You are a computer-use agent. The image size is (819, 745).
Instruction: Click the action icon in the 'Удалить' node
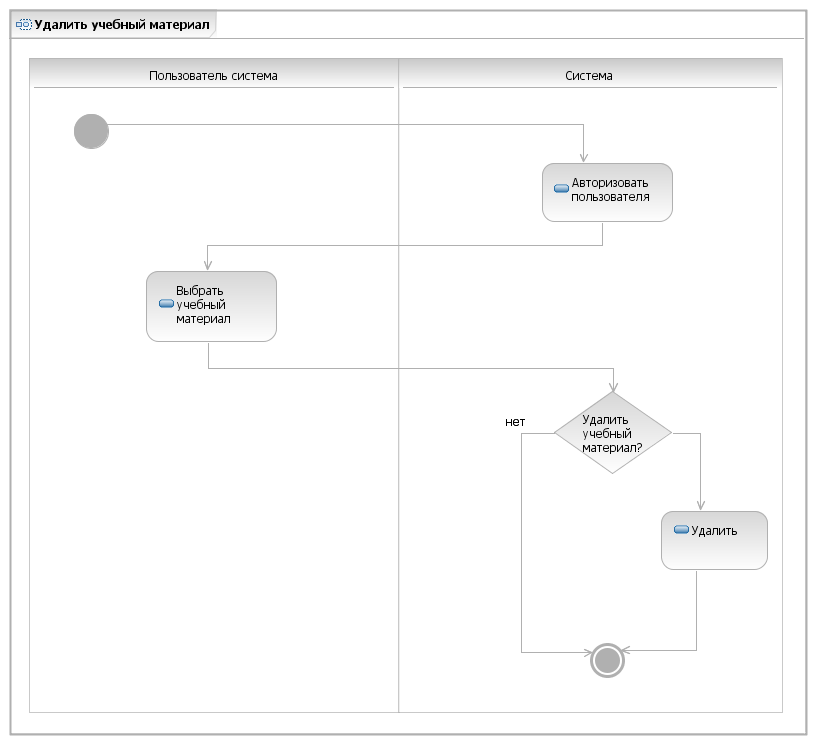click(x=681, y=530)
